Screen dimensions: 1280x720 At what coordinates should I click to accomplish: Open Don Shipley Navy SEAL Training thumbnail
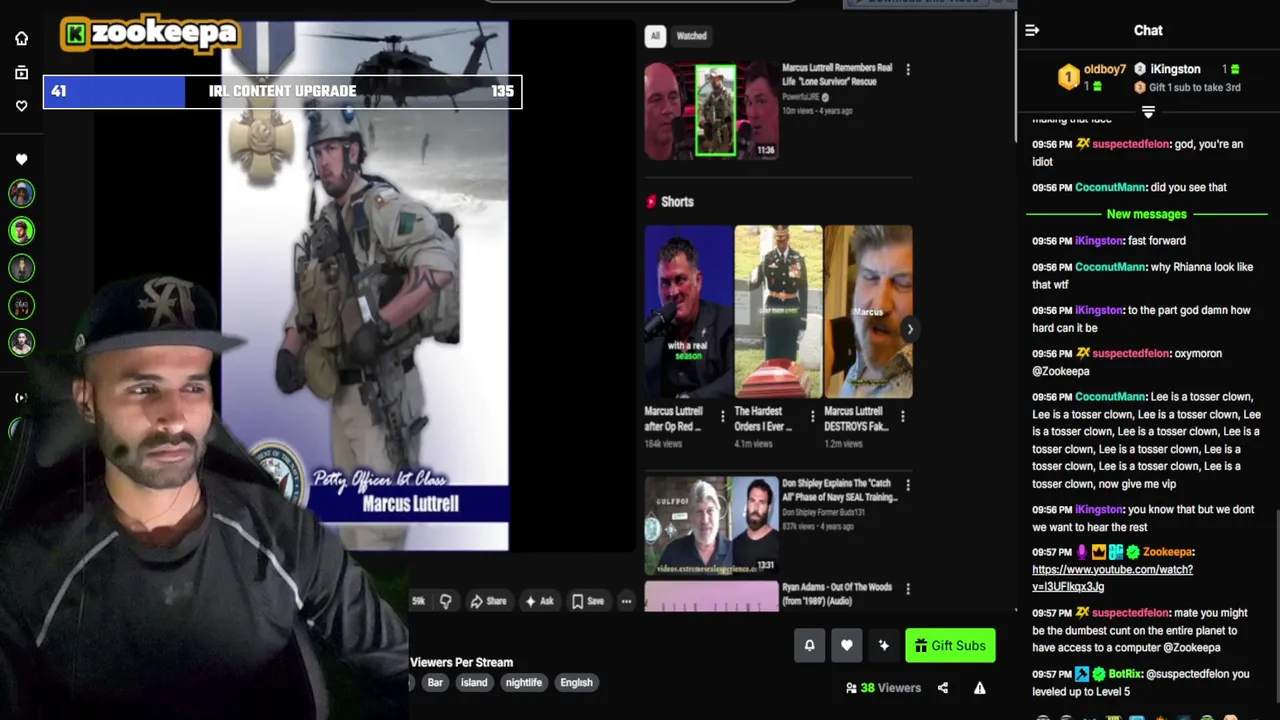pyautogui.click(x=711, y=524)
